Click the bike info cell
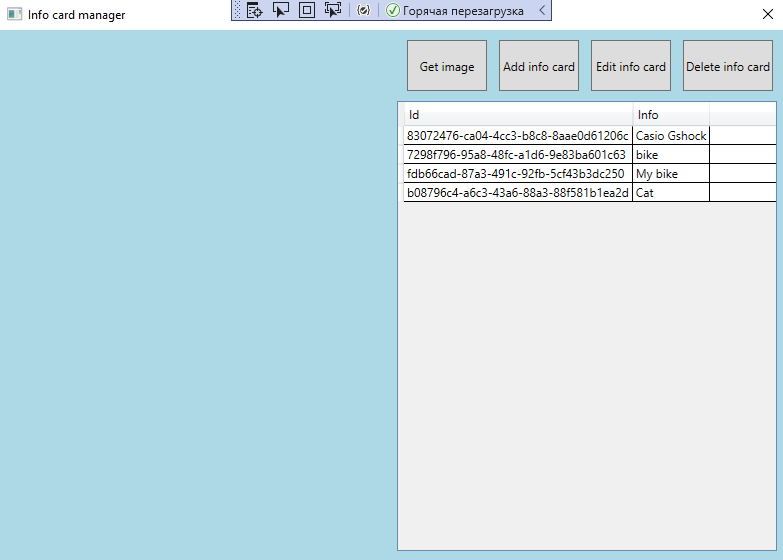Screen dimensions: 783x560 tap(671, 154)
